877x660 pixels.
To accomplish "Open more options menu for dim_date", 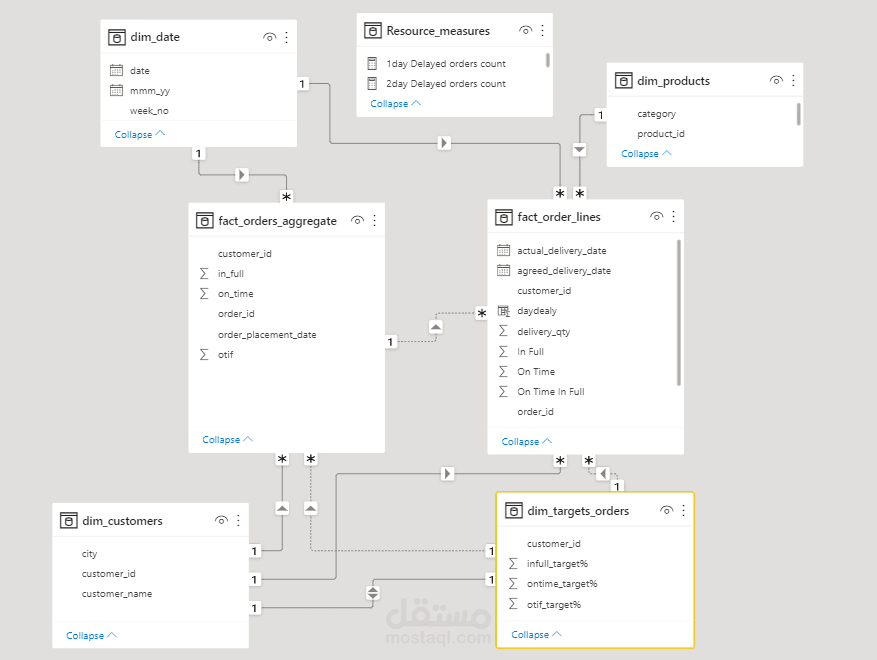I will tap(286, 37).
